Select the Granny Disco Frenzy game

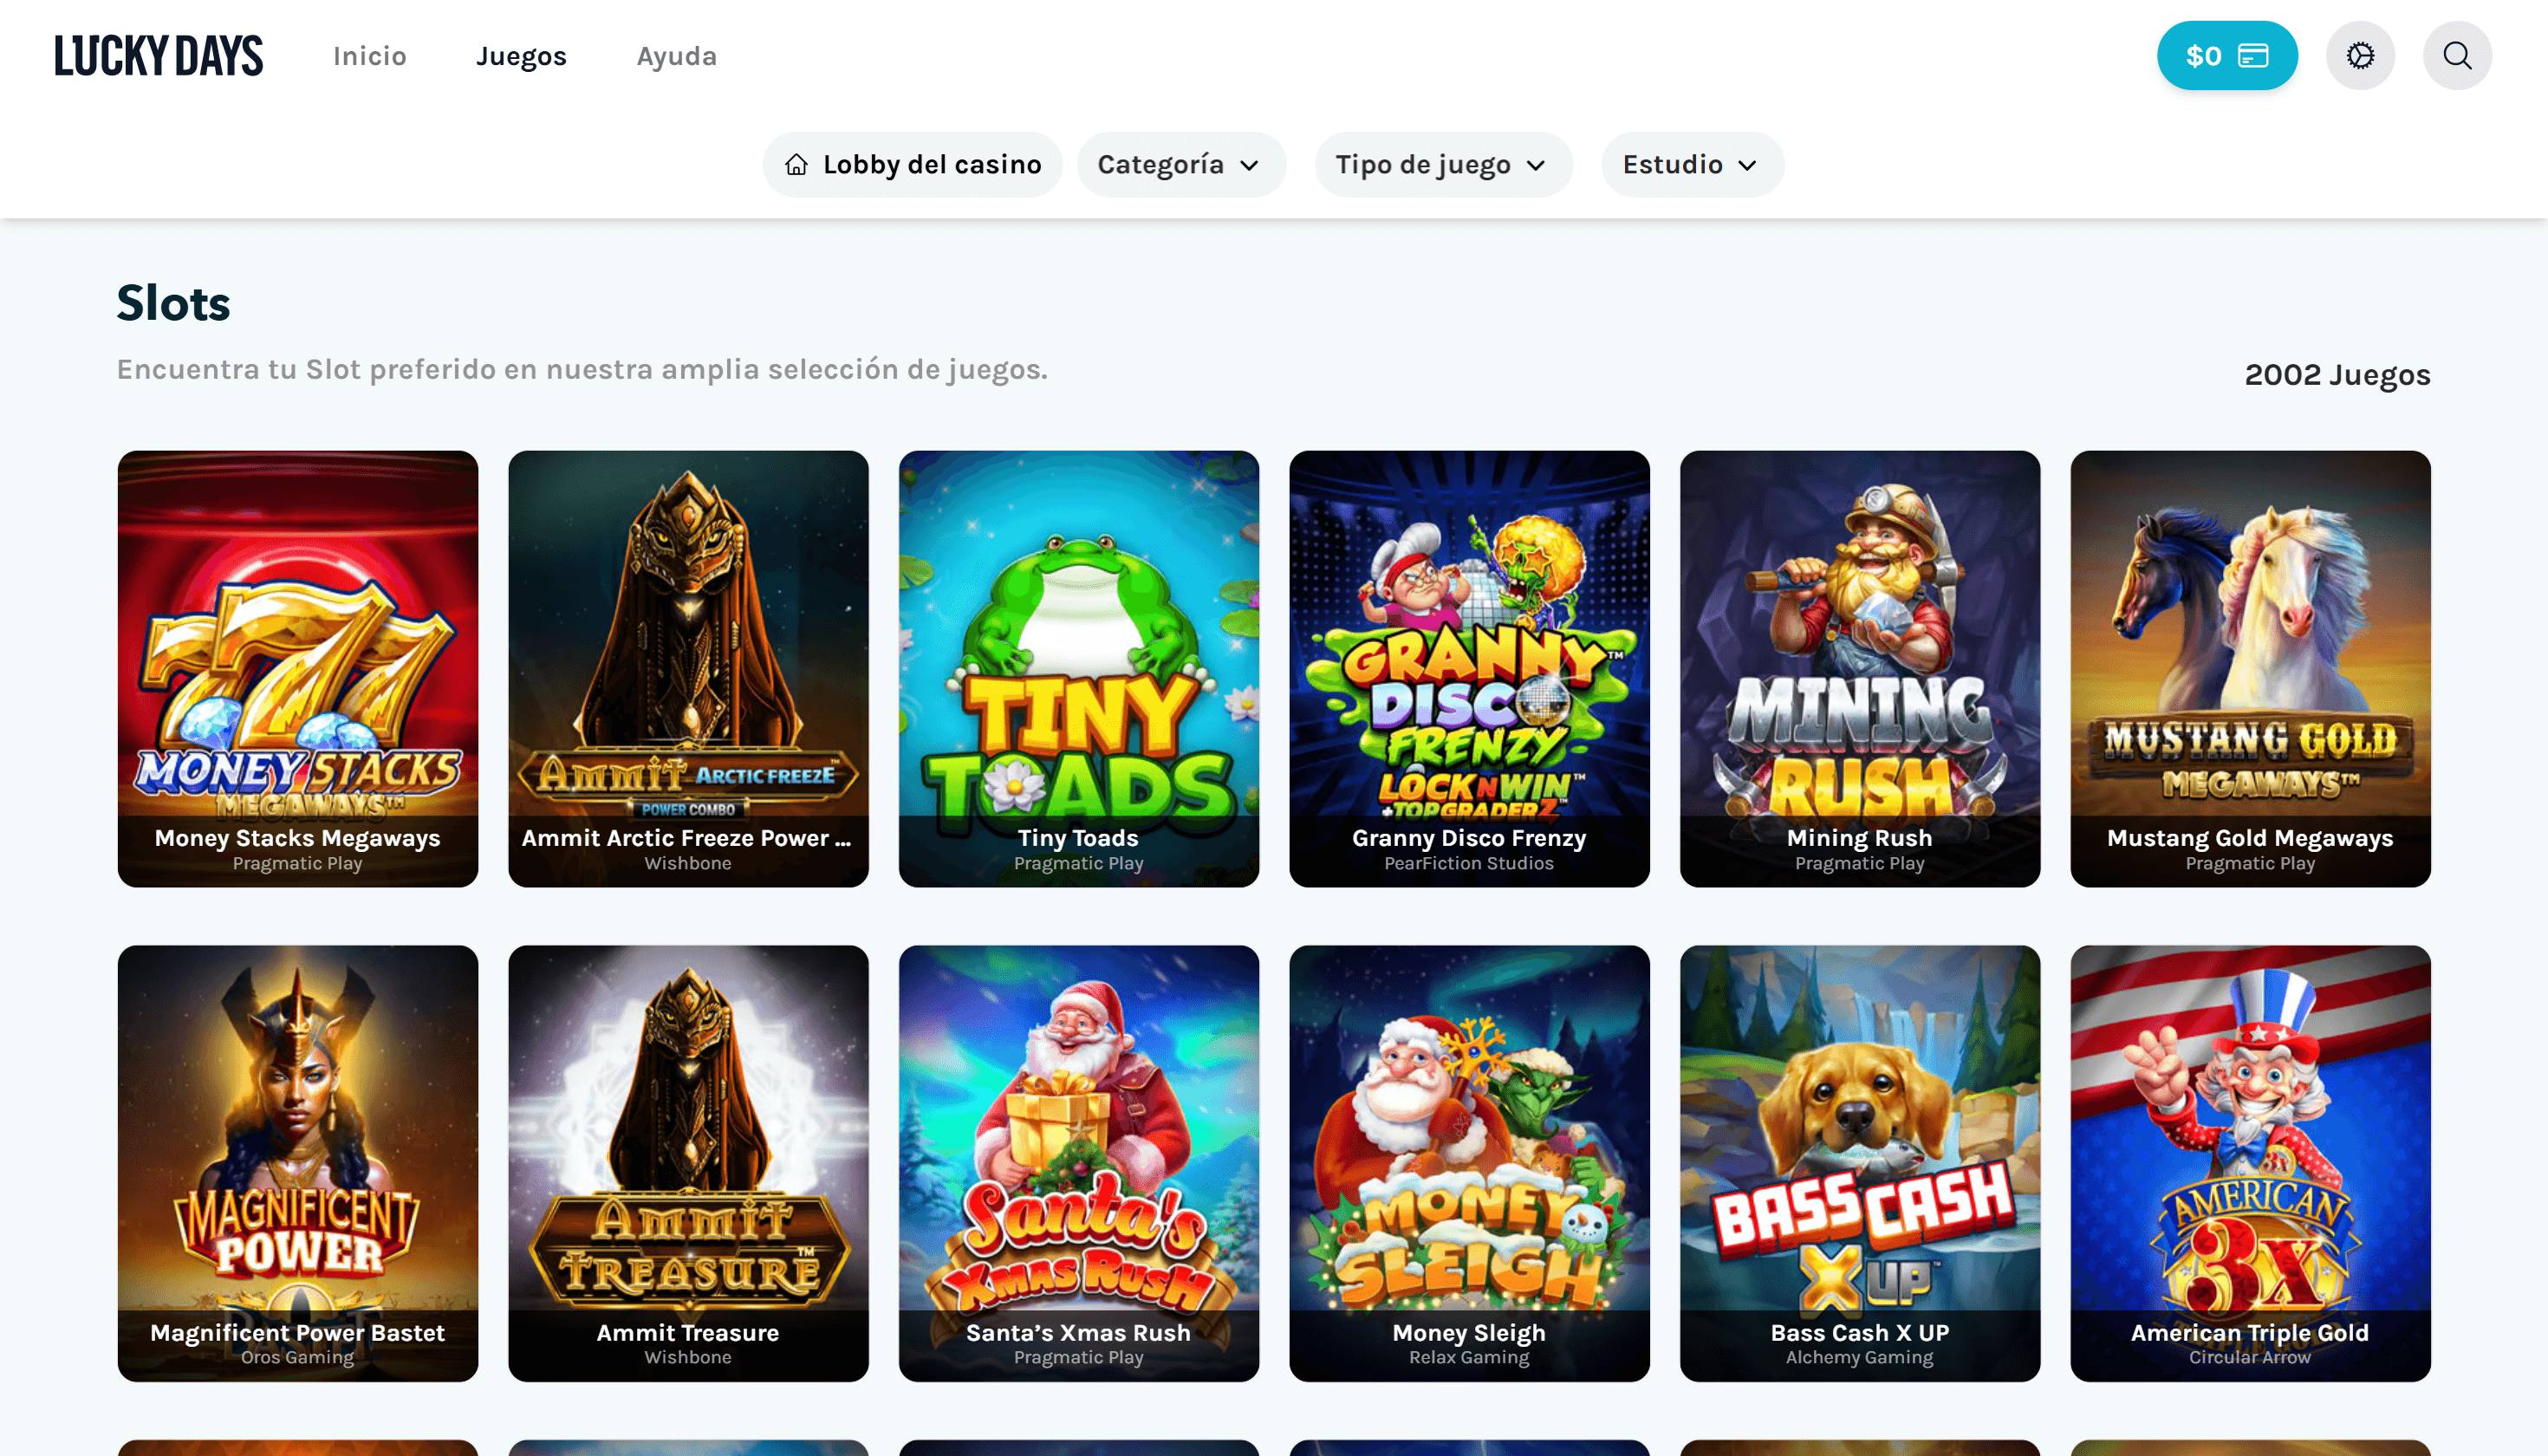point(1468,668)
